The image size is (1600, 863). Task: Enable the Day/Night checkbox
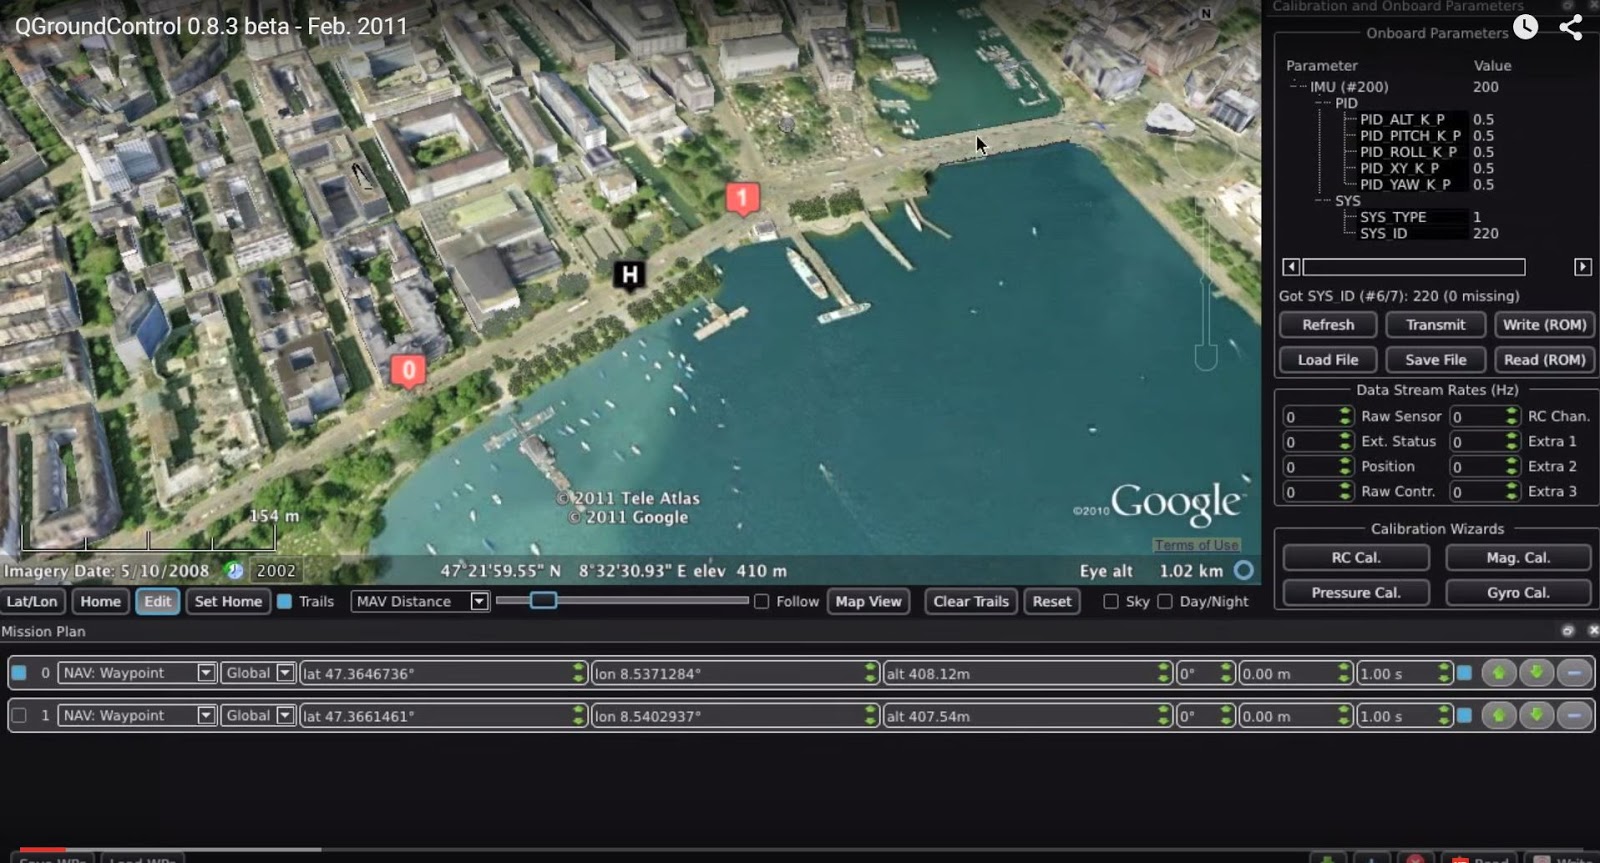tap(1165, 601)
